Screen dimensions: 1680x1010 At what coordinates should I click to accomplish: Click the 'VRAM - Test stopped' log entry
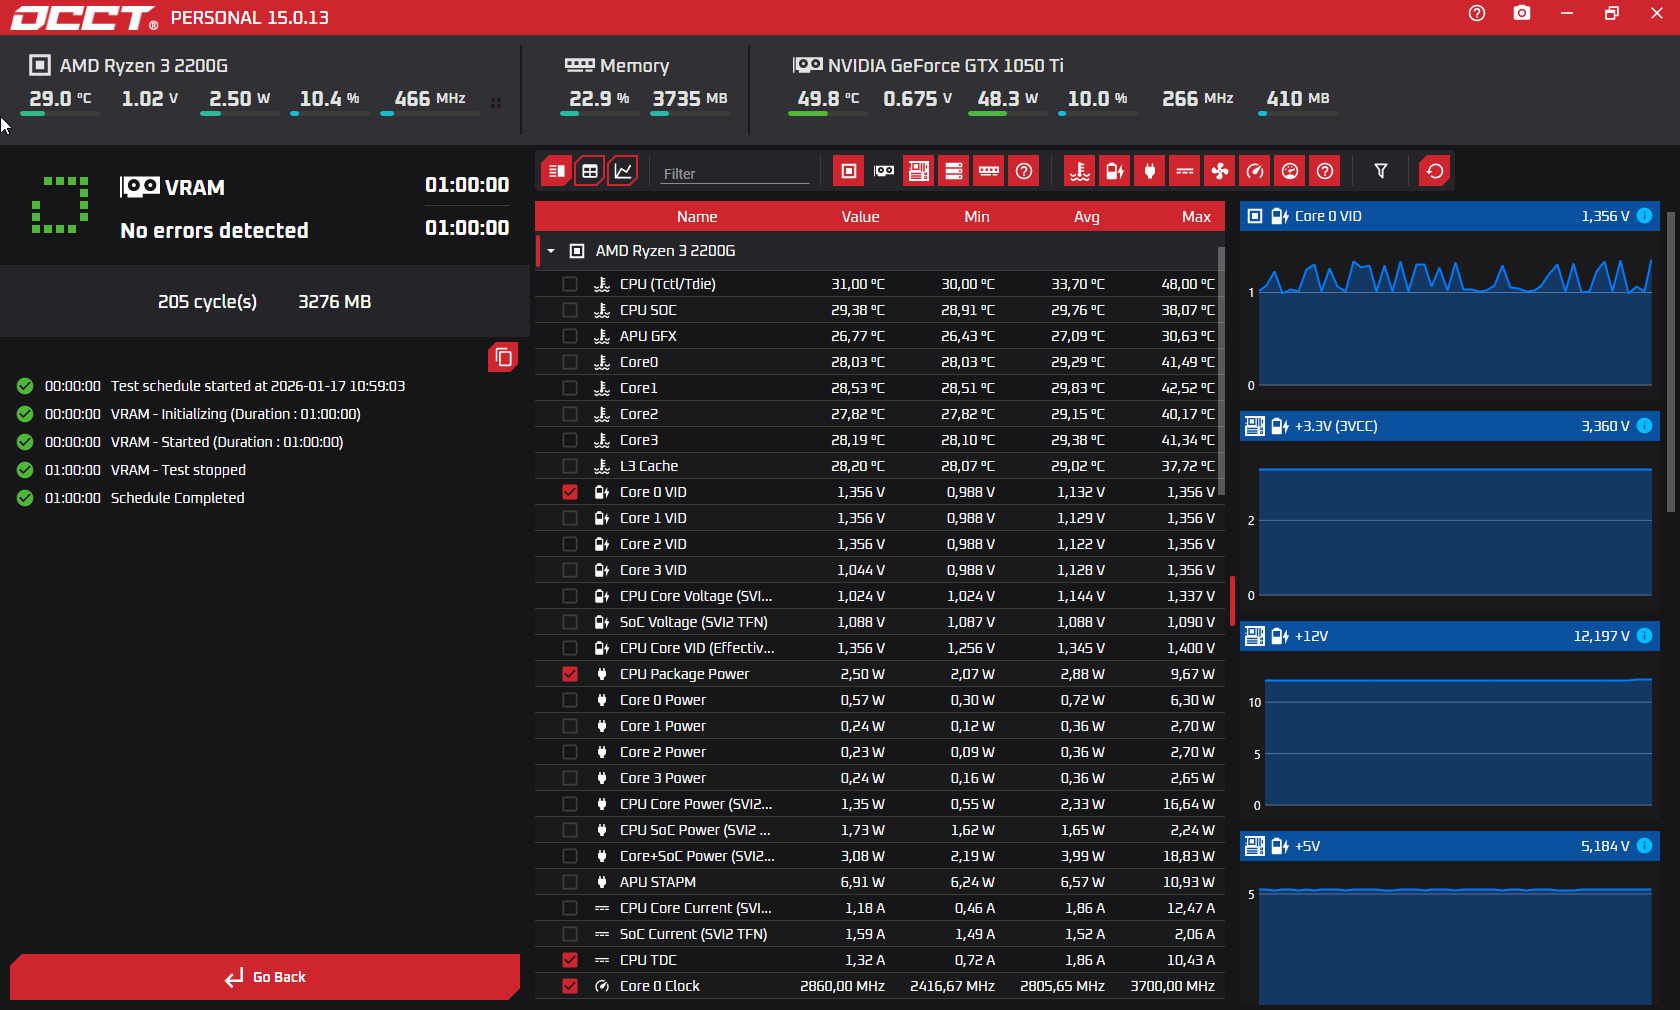pyautogui.click(x=178, y=470)
